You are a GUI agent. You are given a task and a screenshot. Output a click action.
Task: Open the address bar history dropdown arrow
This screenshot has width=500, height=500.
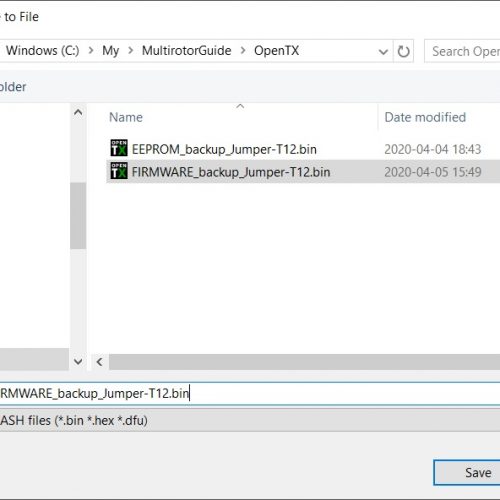(x=383, y=52)
